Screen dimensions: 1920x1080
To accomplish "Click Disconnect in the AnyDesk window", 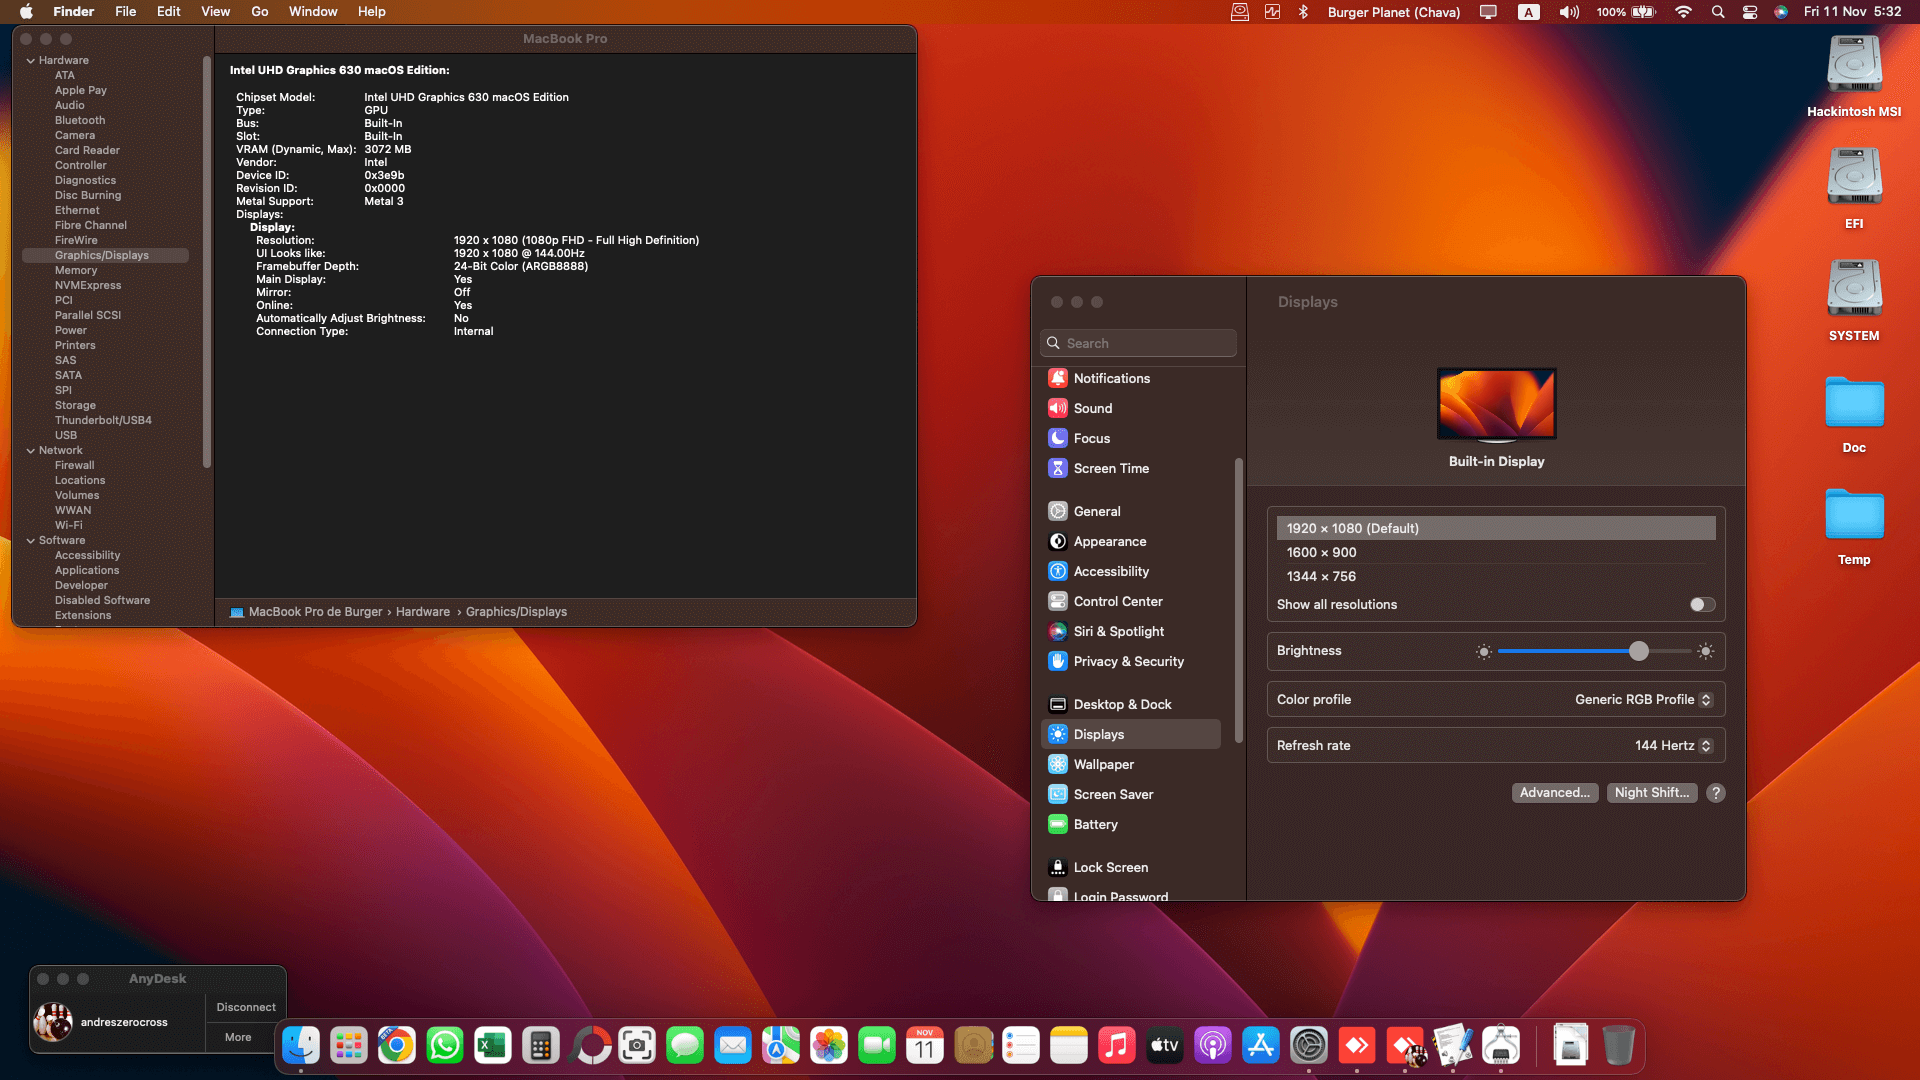I will (246, 1007).
